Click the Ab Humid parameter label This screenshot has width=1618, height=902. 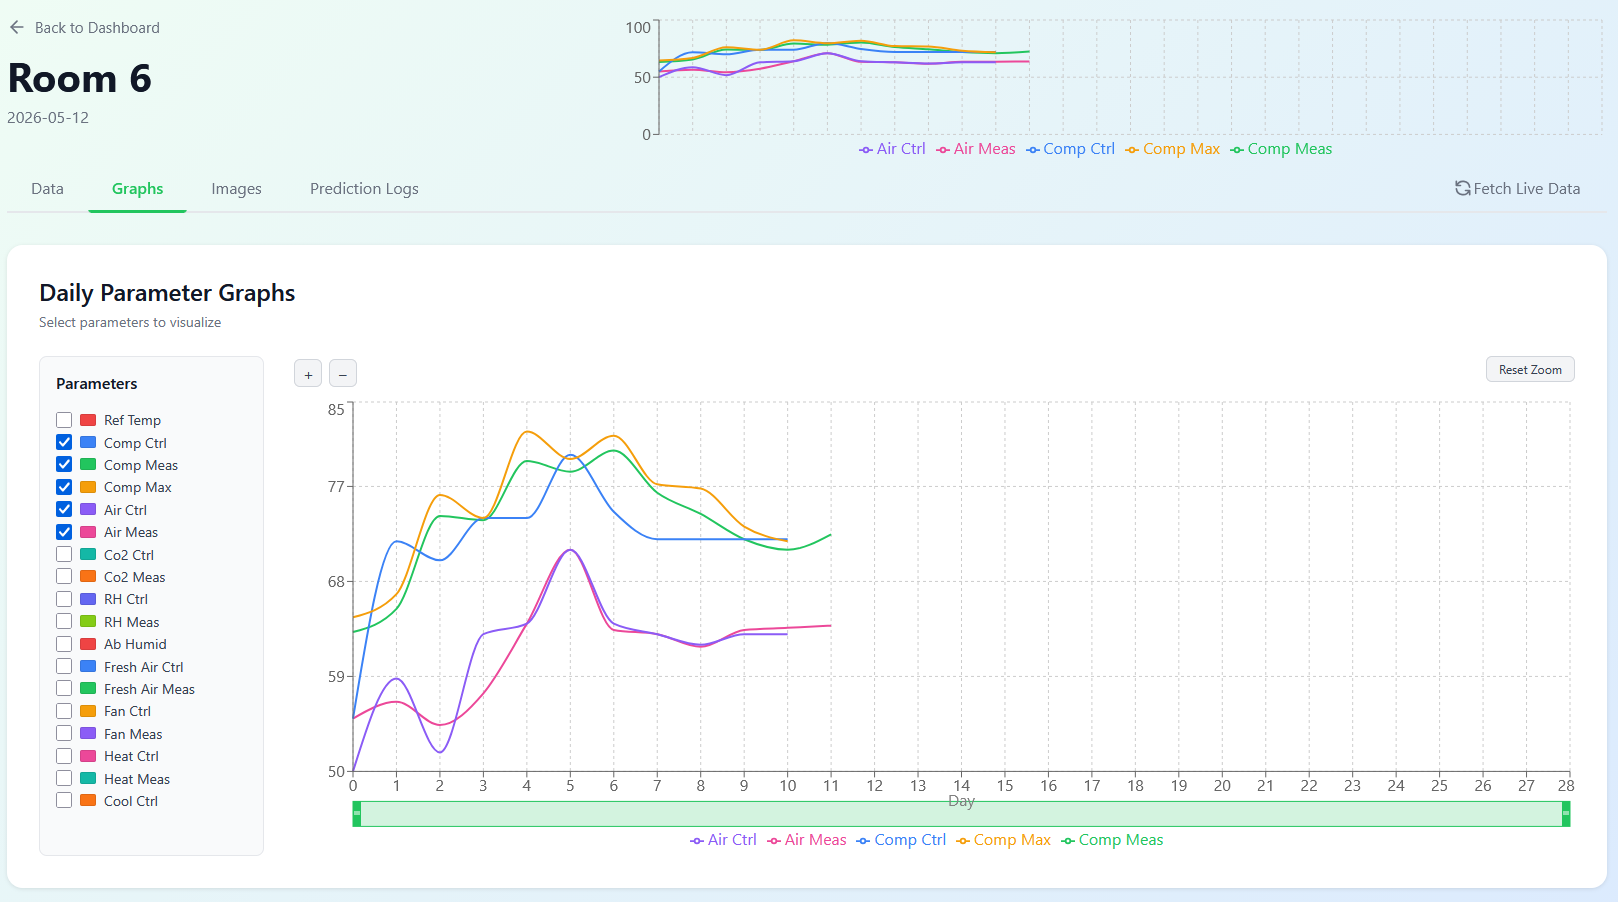point(135,644)
